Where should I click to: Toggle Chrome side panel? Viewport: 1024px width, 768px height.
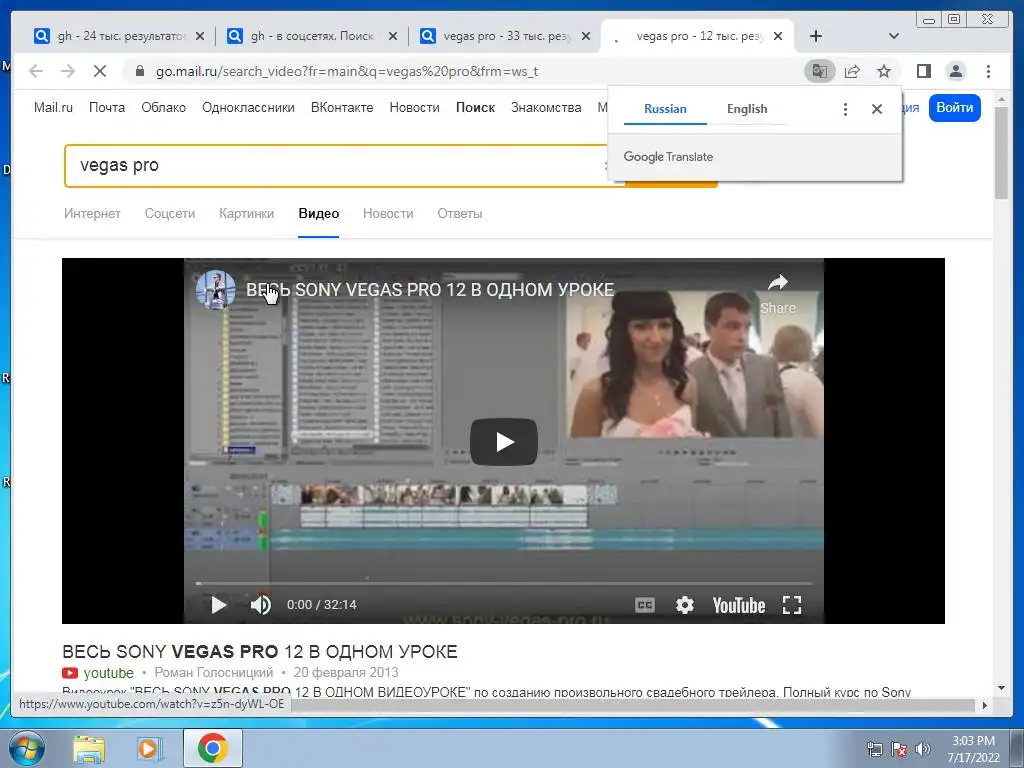(x=923, y=71)
